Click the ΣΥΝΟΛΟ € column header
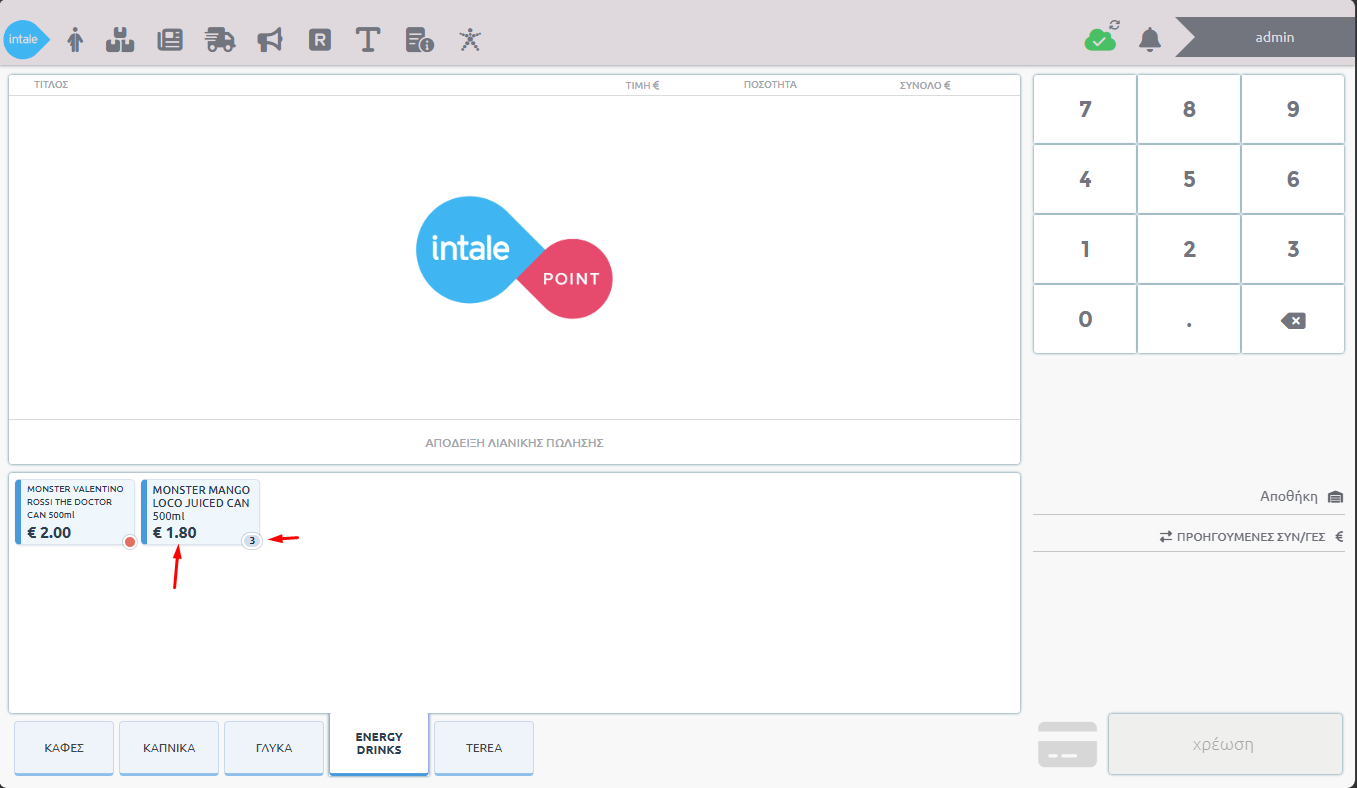The width and height of the screenshot is (1357, 788). point(925,85)
